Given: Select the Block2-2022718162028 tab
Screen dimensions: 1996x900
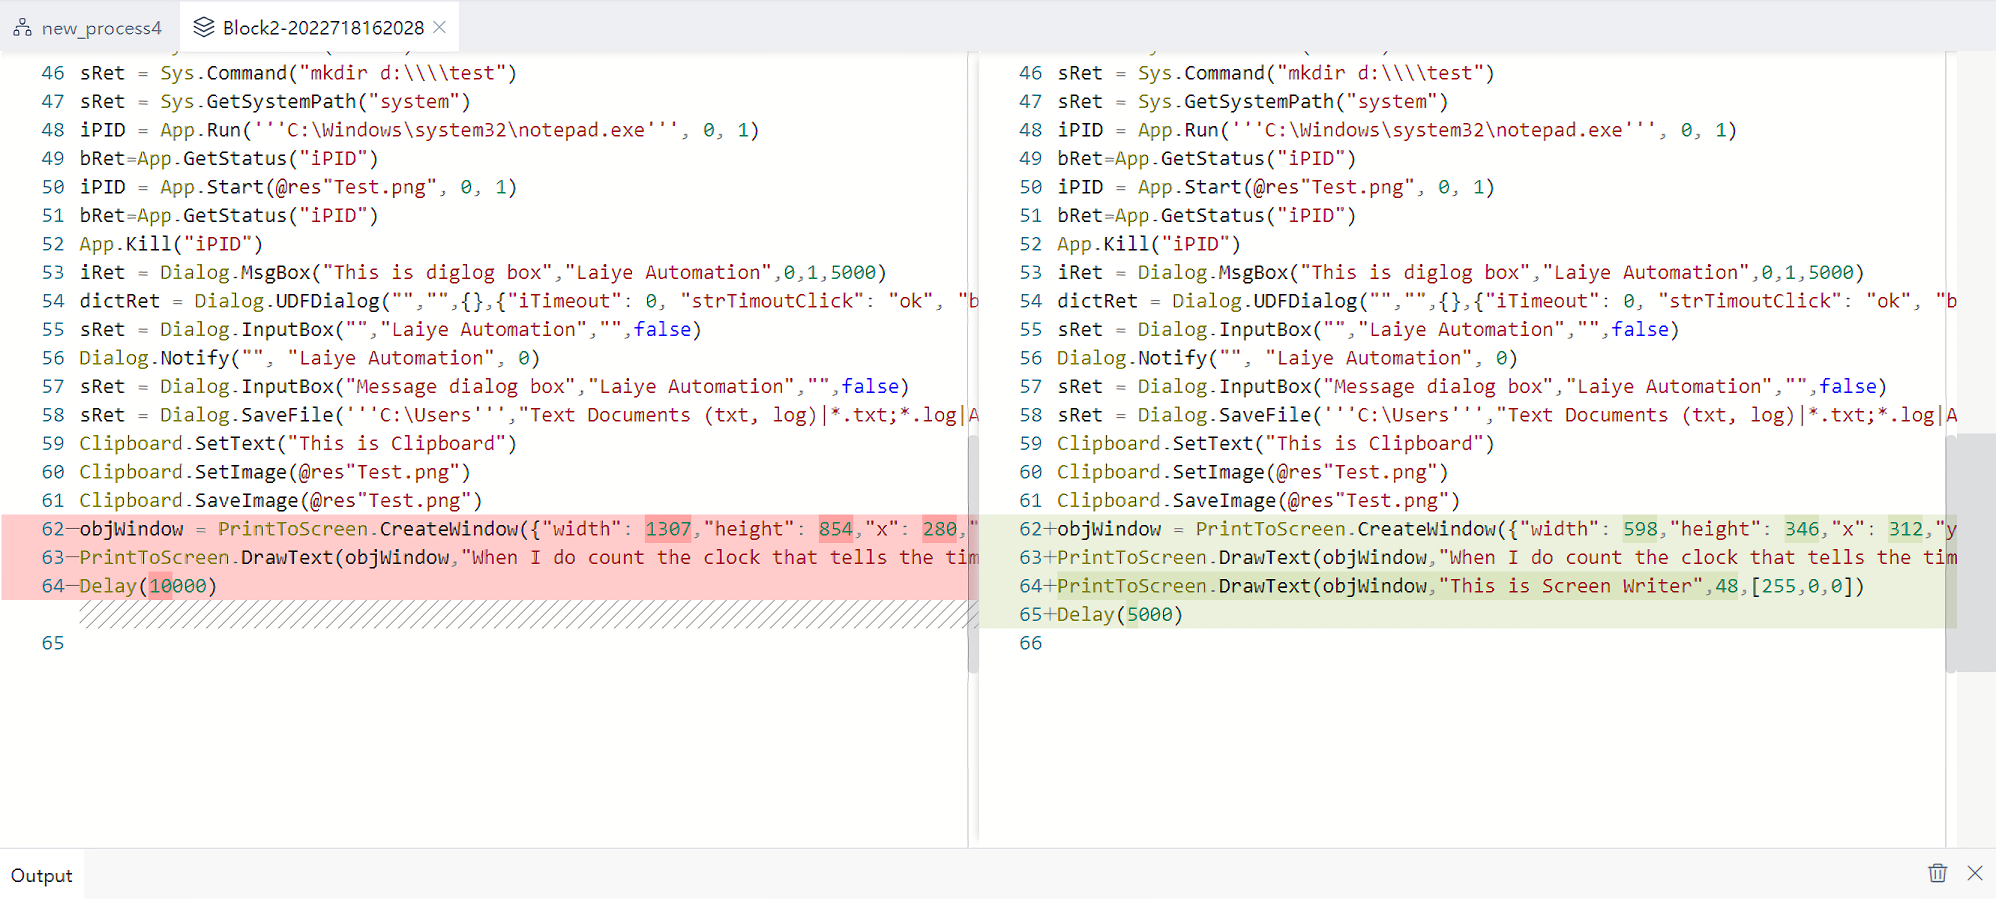Looking at the screenshot, I should pos(322,28).
